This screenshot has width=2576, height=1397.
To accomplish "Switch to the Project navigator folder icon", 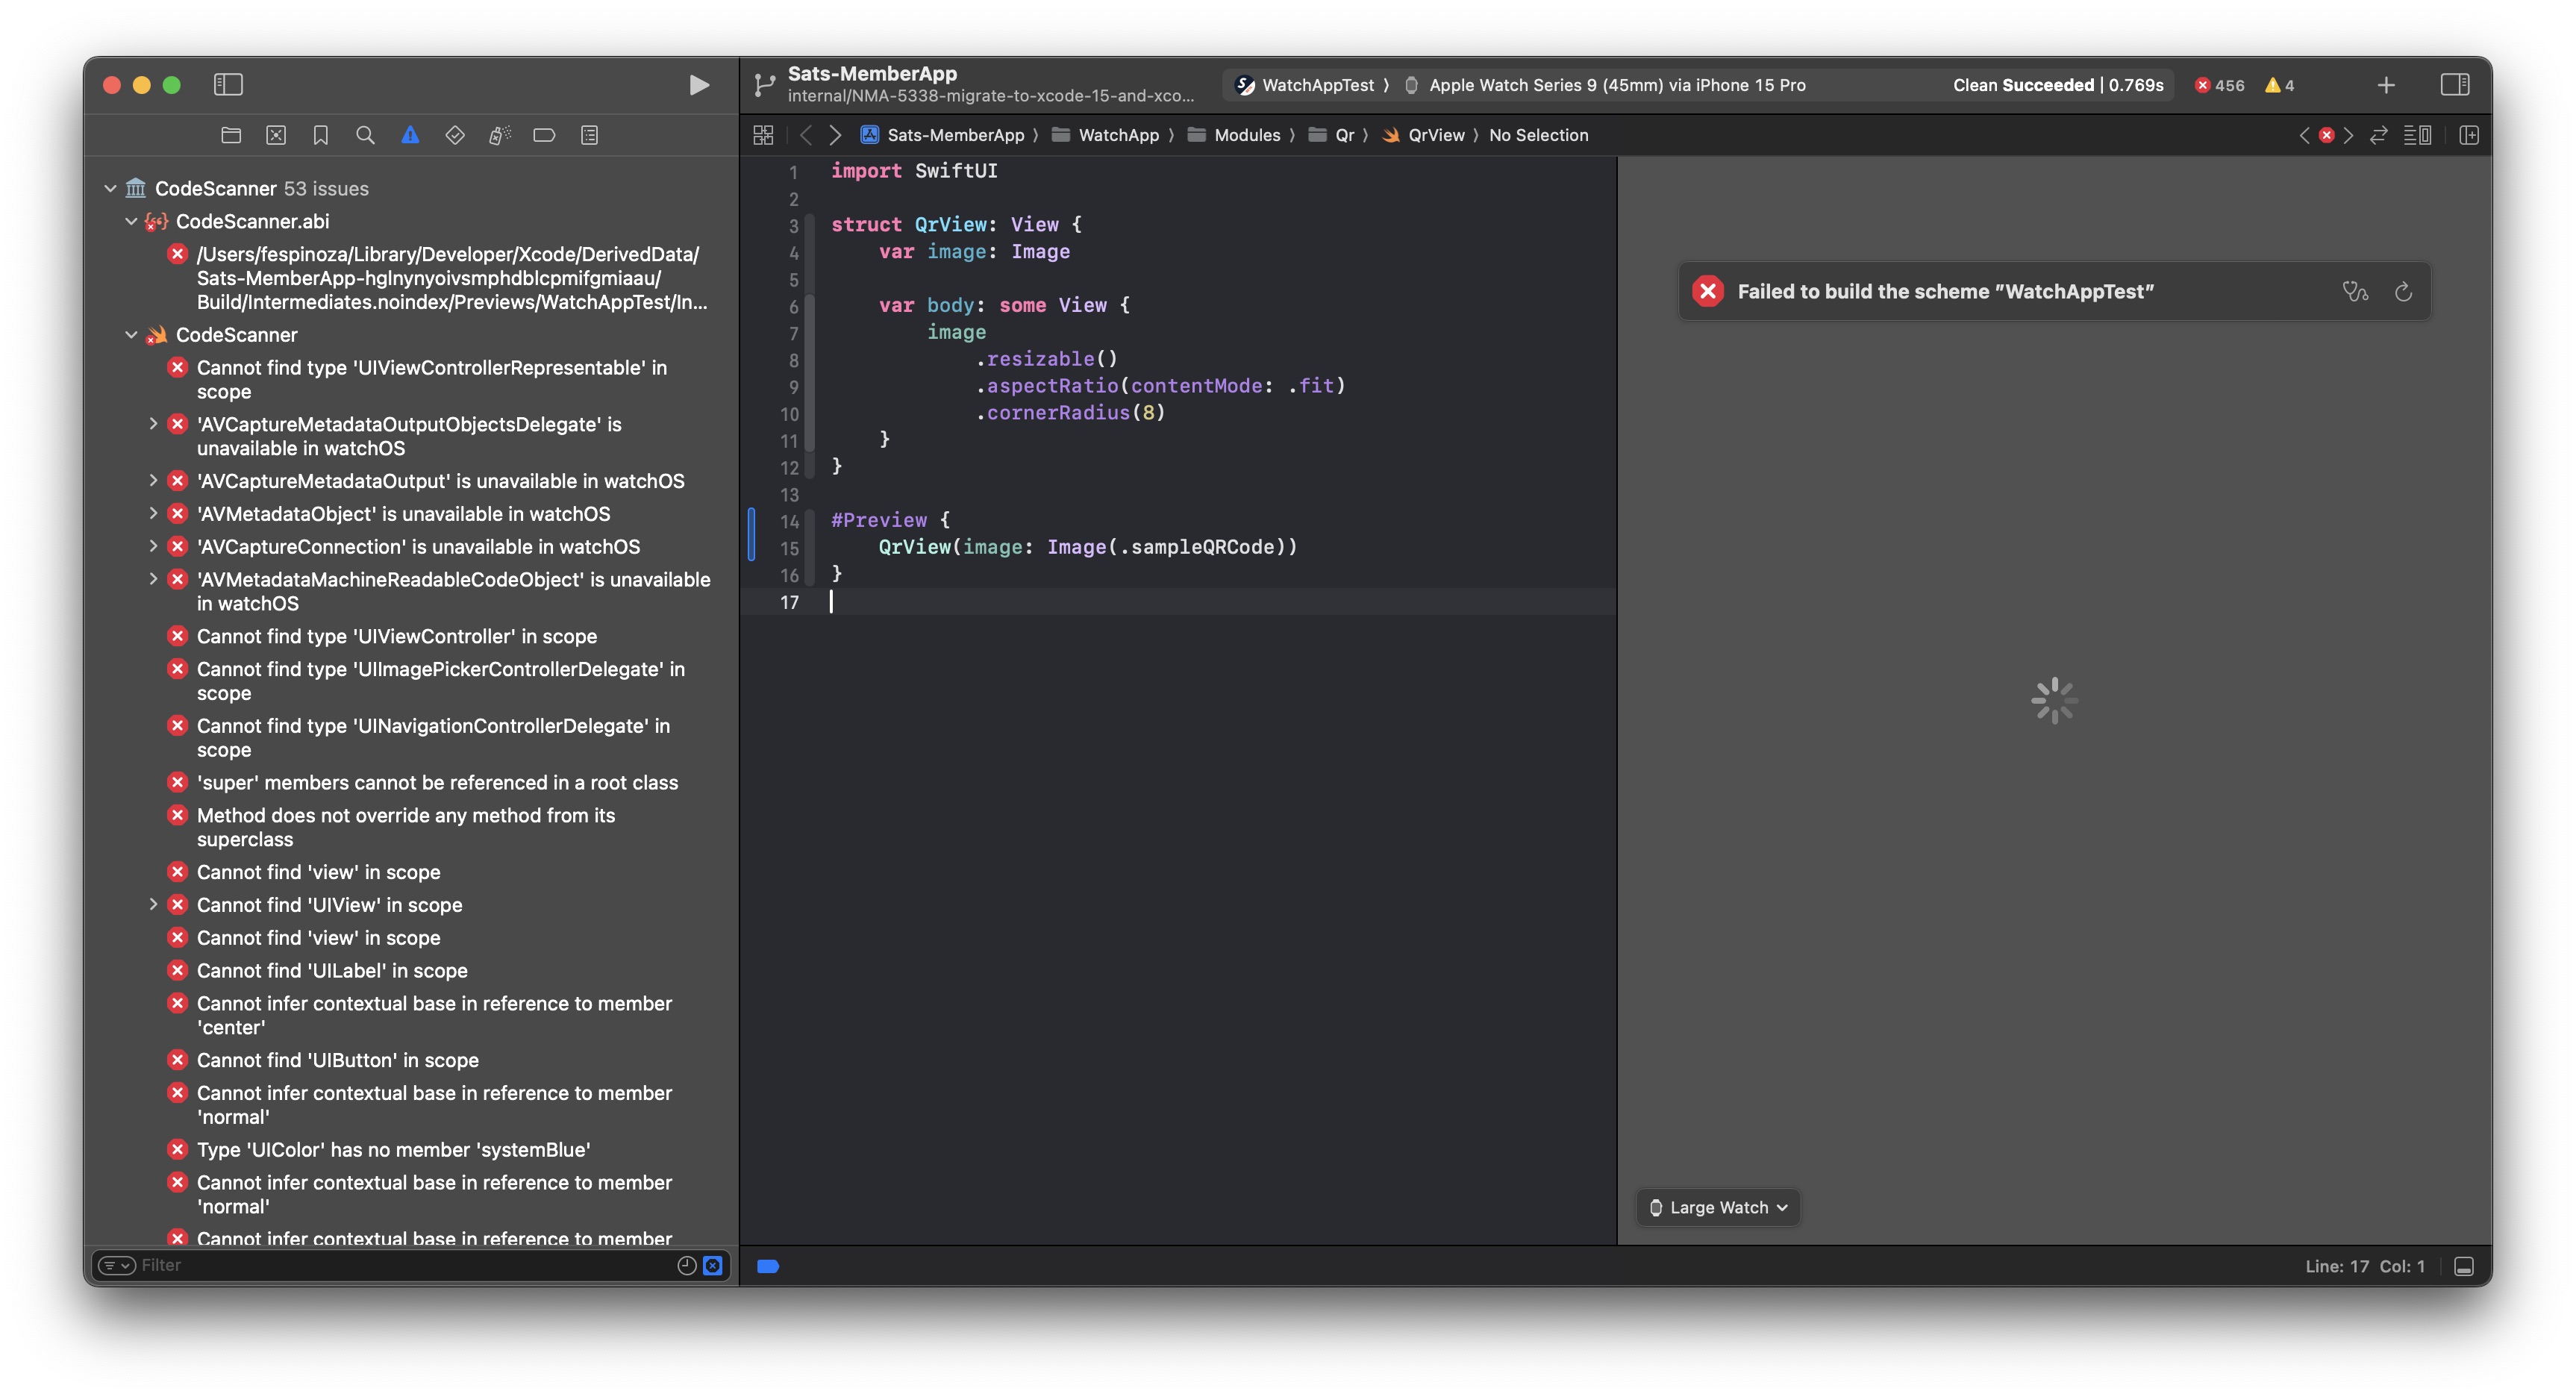I will [x=231, y=135].
